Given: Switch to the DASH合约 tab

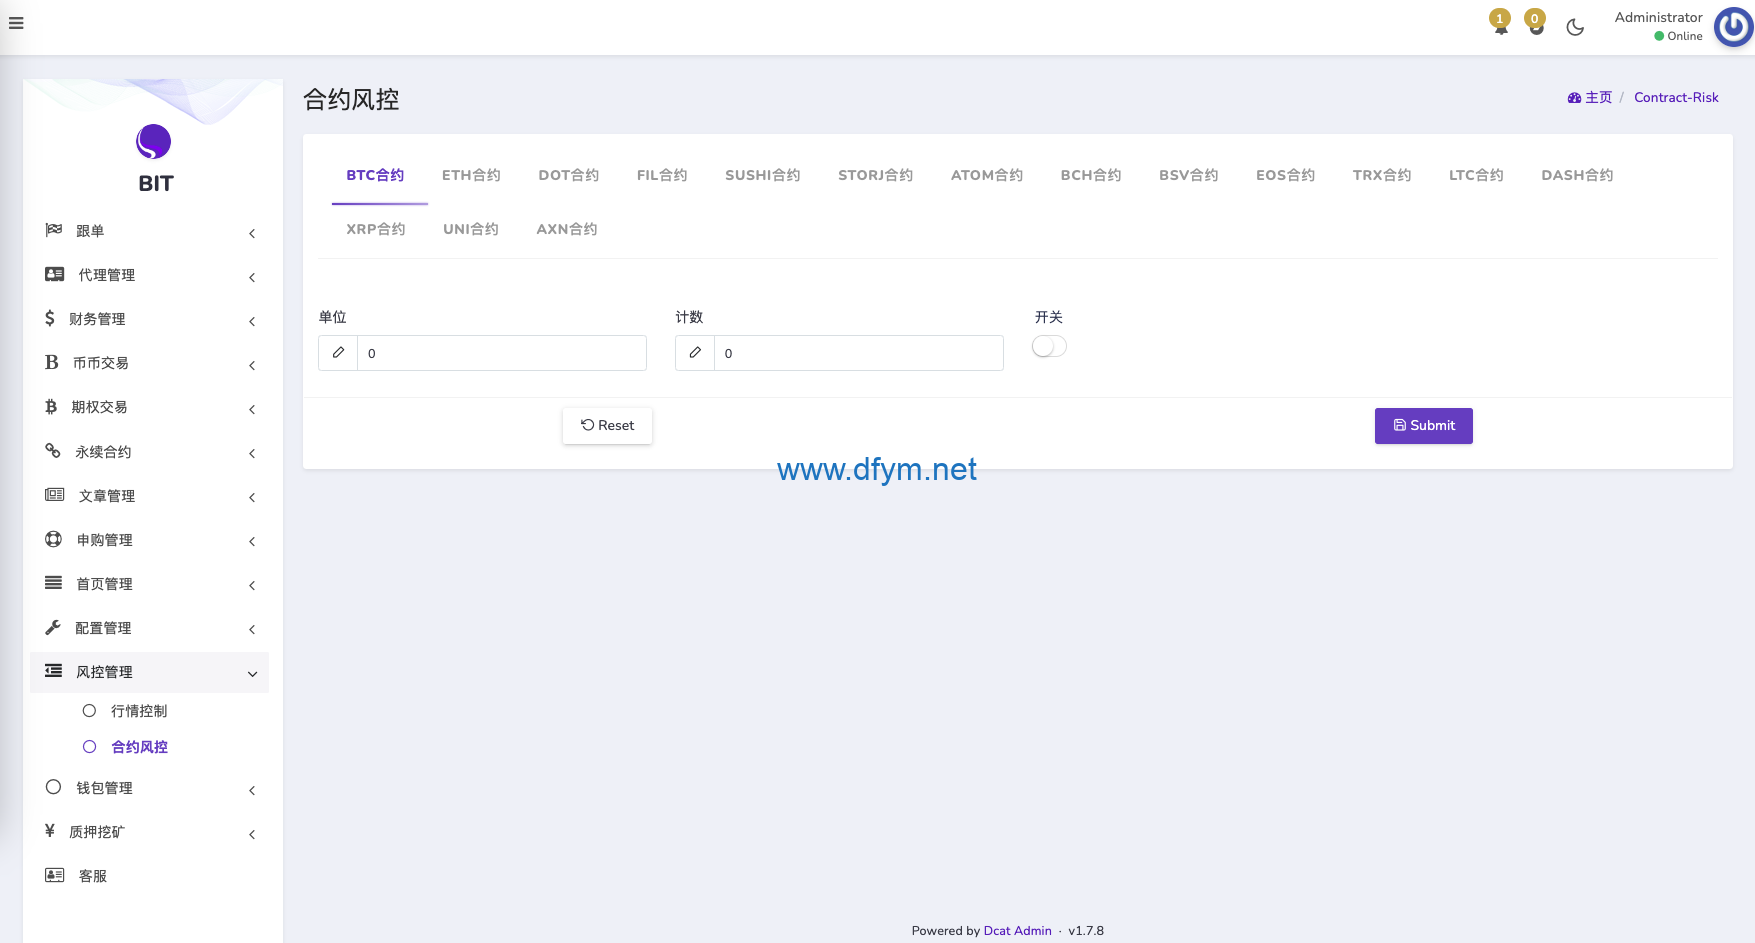Looking at the screenshot, I should (x=1577, y=175).
